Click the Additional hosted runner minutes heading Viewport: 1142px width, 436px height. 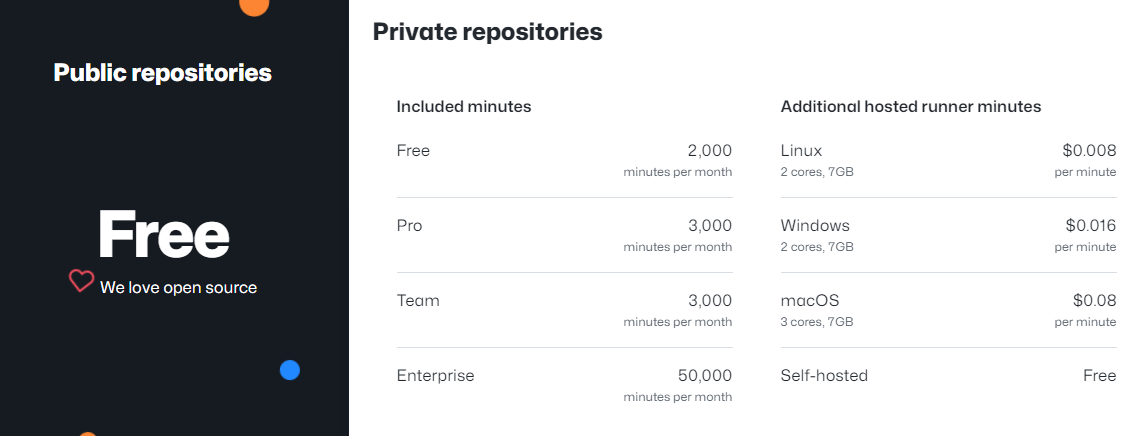click(911, 106)
